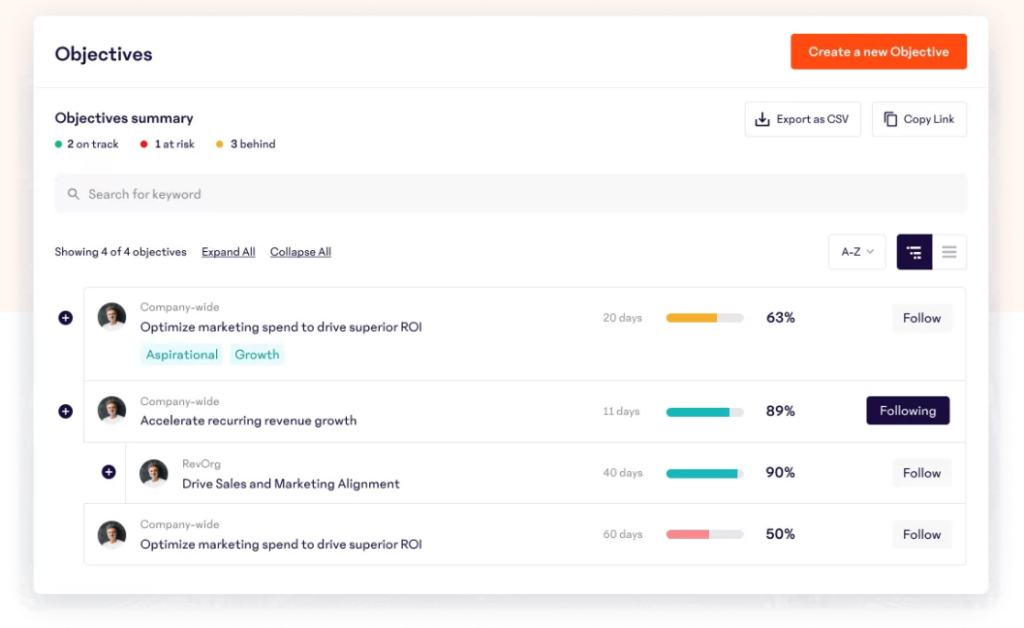Switch to flat list view icon
This screenshot has height=628, width=1024.
pos(949,252)
